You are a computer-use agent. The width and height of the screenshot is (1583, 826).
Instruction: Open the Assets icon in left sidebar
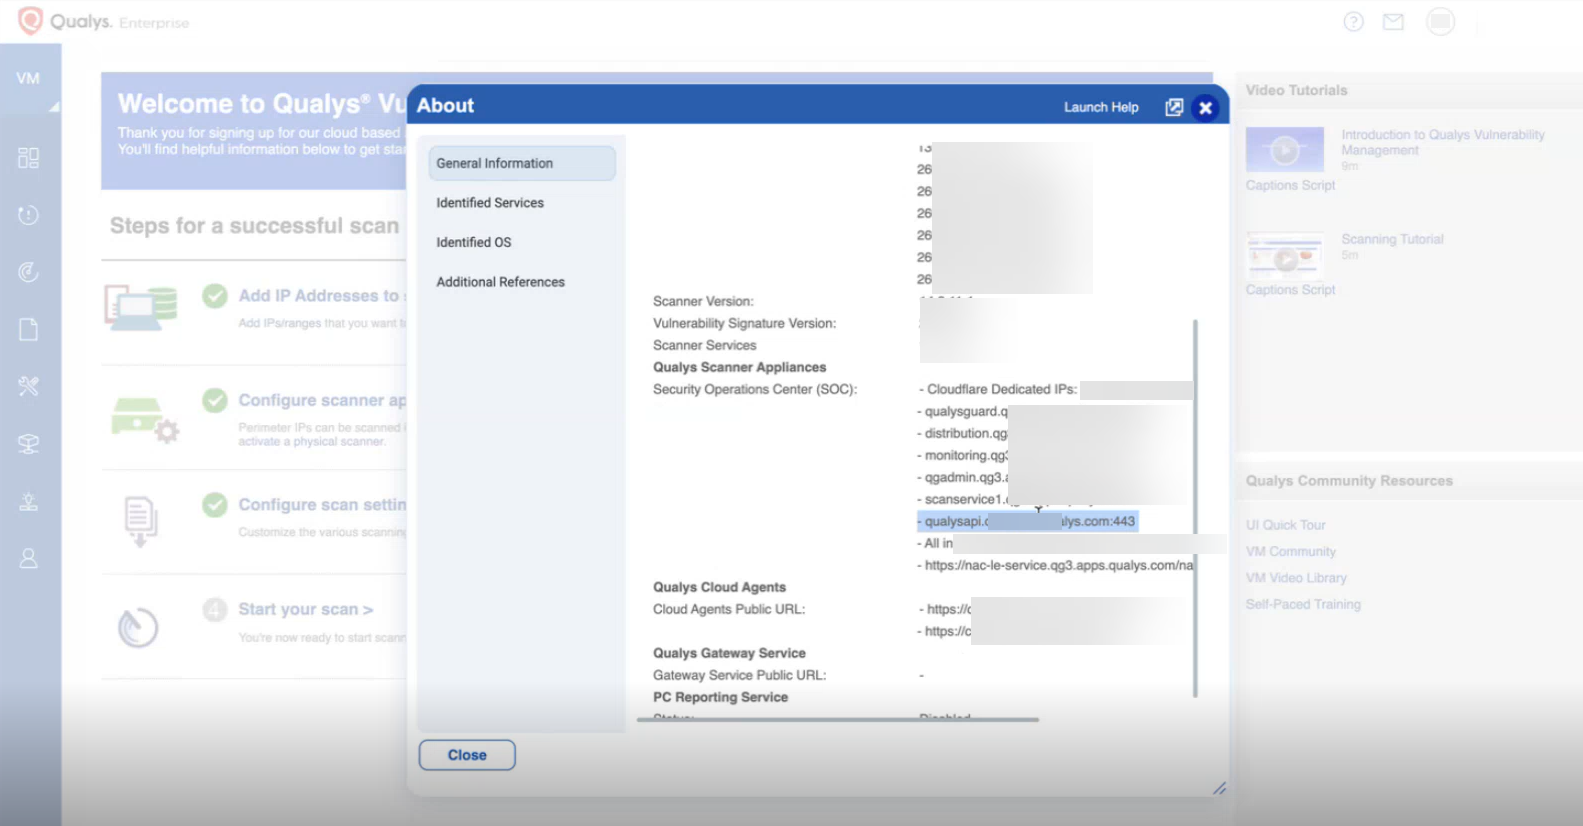pyautogui.click(x=29, y=444)
